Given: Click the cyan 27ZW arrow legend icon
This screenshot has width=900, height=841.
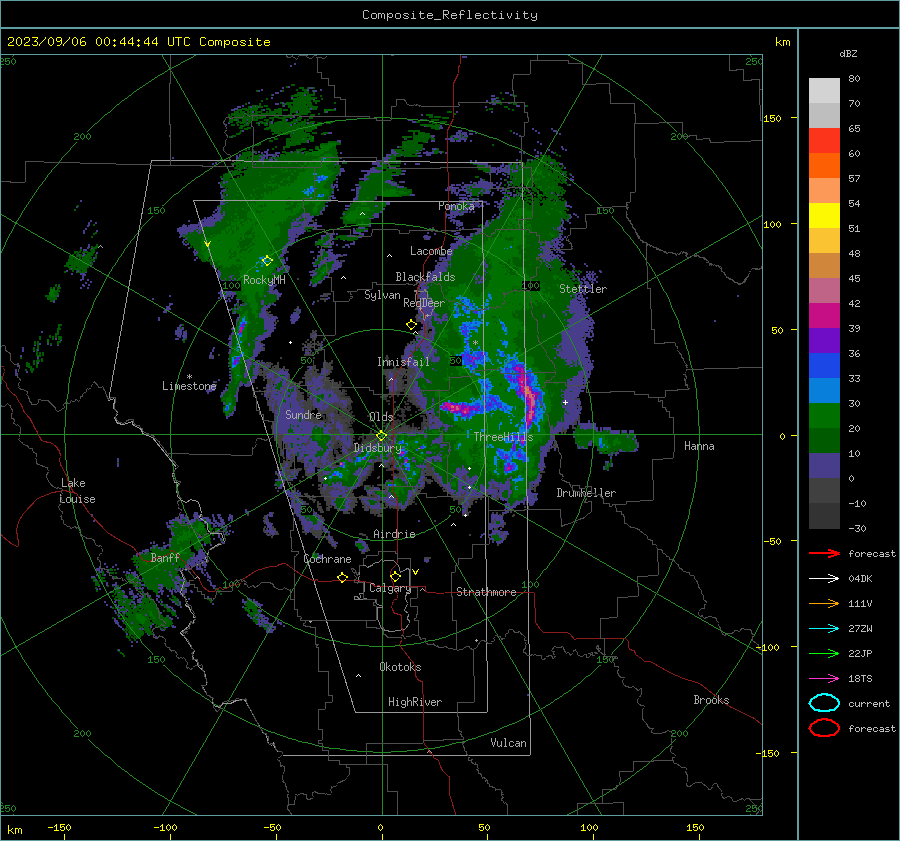Looking at the screenshot, I should pyautogui.click(x=824, y=629).
